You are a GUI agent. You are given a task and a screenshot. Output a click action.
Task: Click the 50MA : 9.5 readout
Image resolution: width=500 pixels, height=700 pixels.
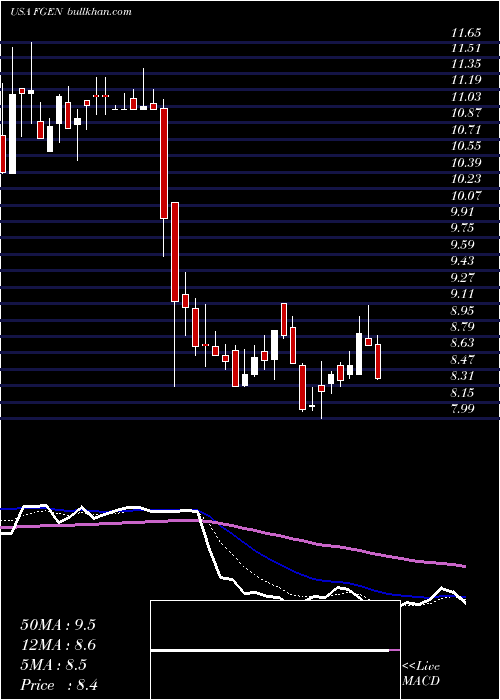click(58, 625)
